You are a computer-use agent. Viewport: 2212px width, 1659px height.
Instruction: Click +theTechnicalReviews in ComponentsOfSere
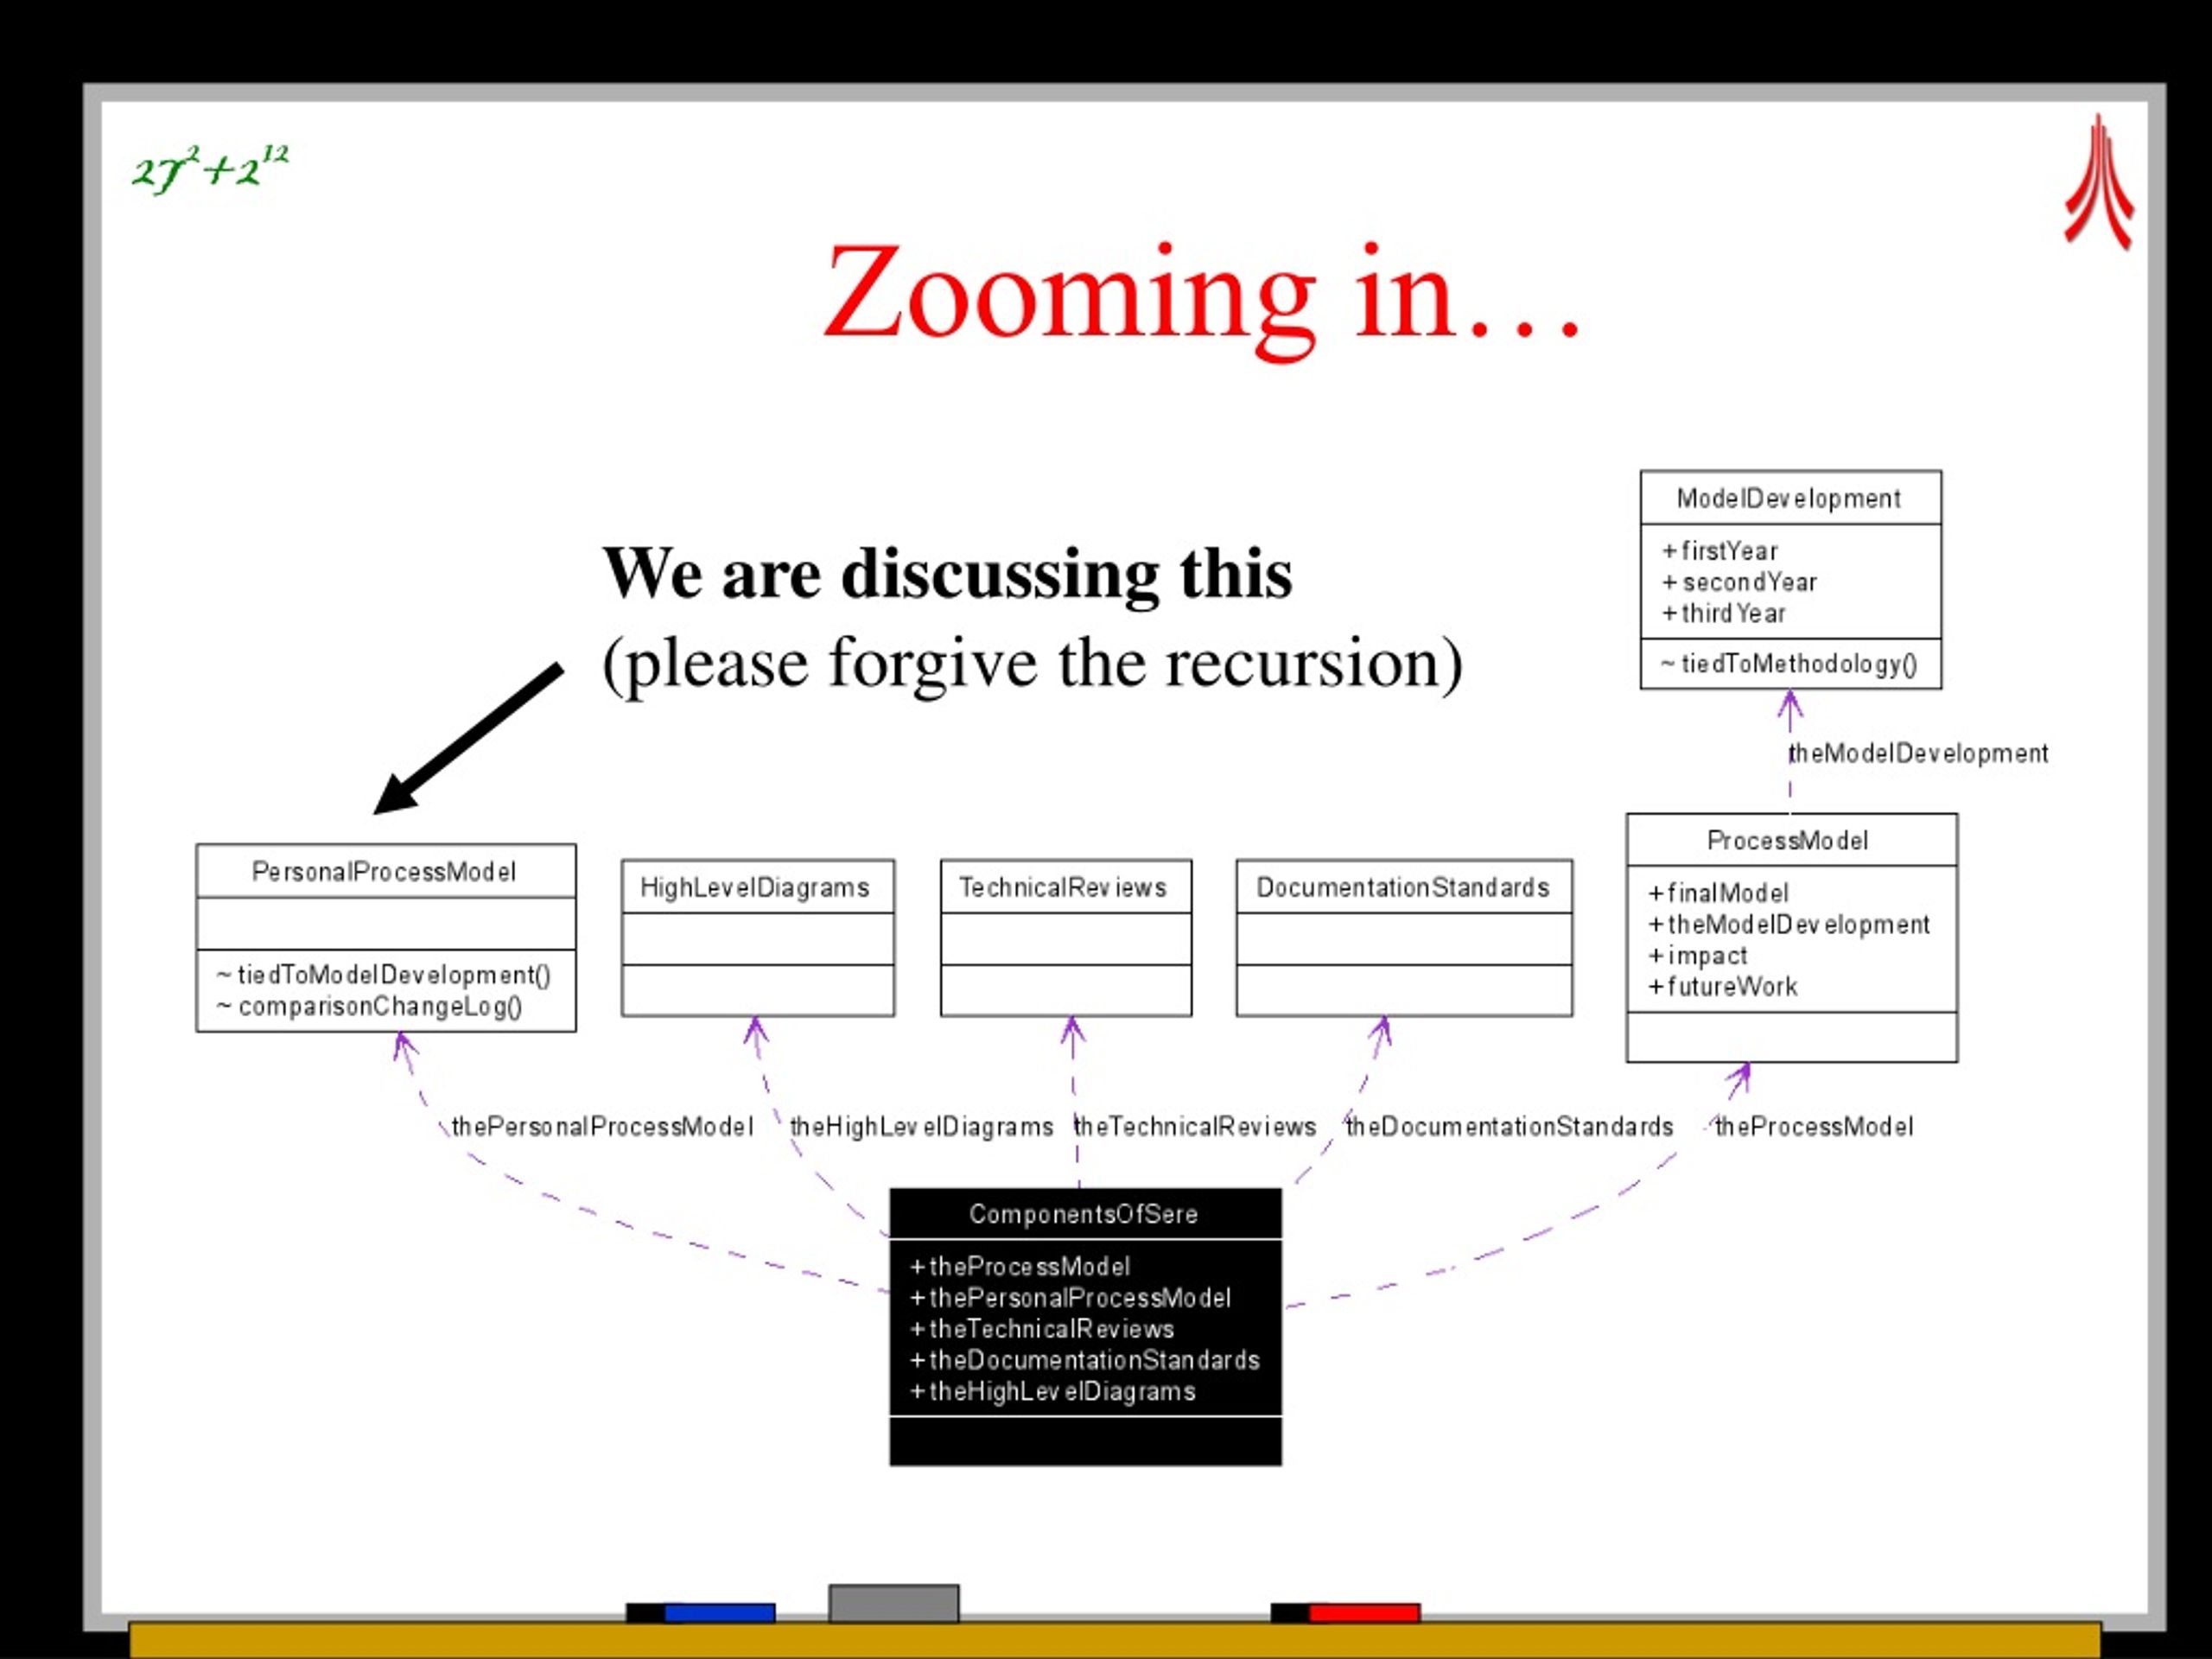coord(1041,1329)
